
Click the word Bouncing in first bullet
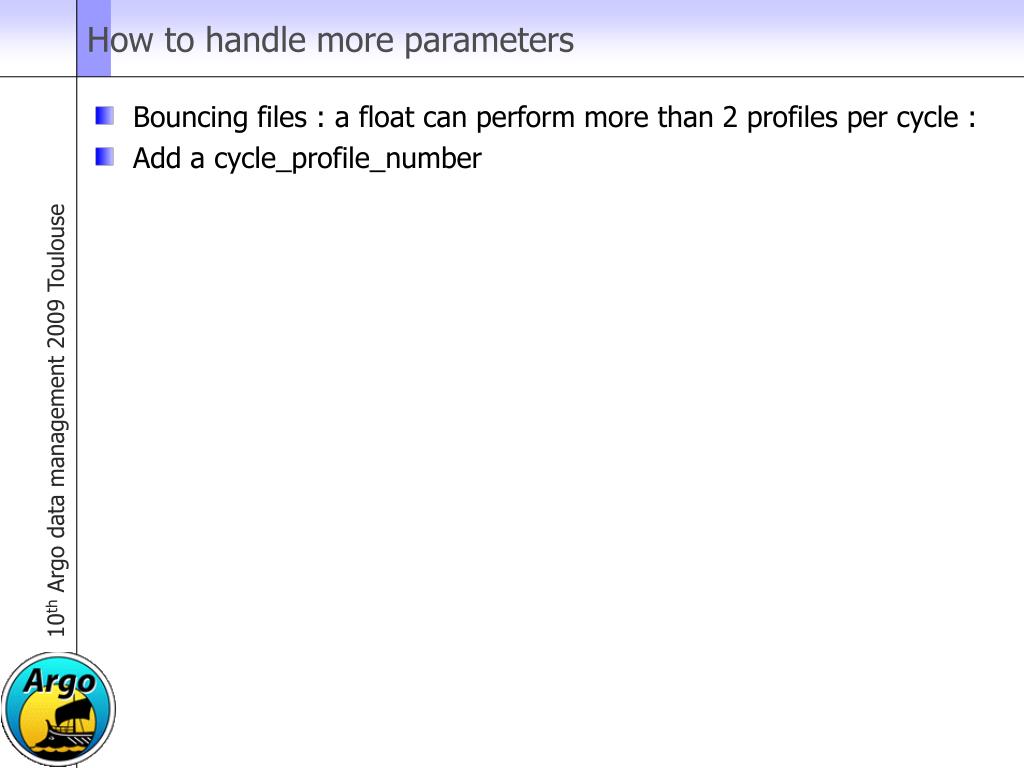tap(185, 118)
